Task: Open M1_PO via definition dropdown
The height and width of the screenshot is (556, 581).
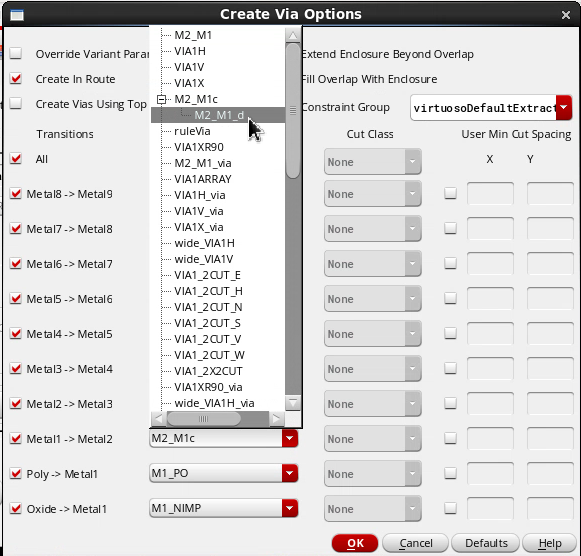Action: (x=289, y=473)
